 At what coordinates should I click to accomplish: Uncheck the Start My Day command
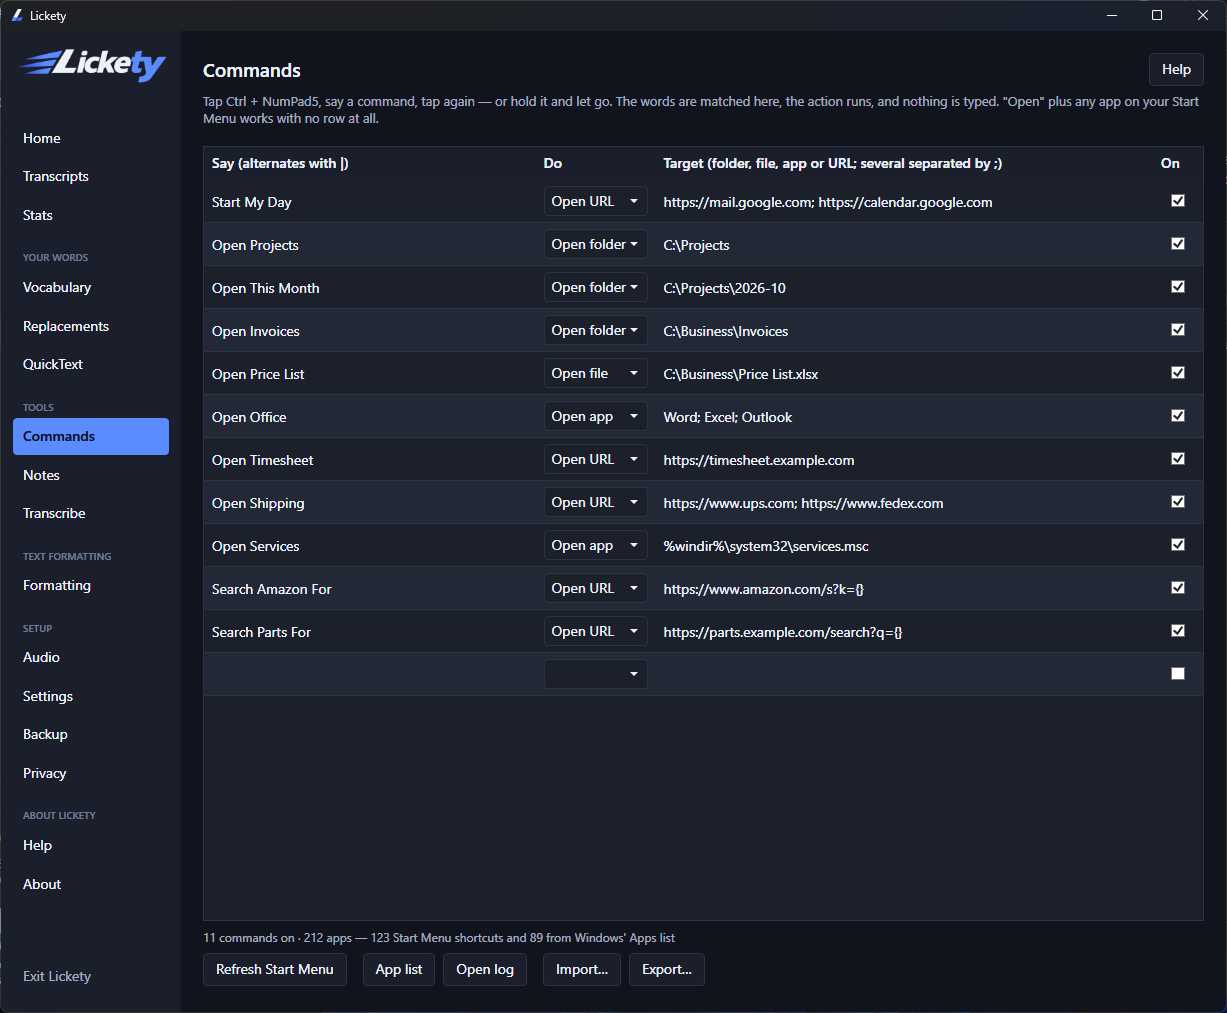click(x=1178, y=201)
